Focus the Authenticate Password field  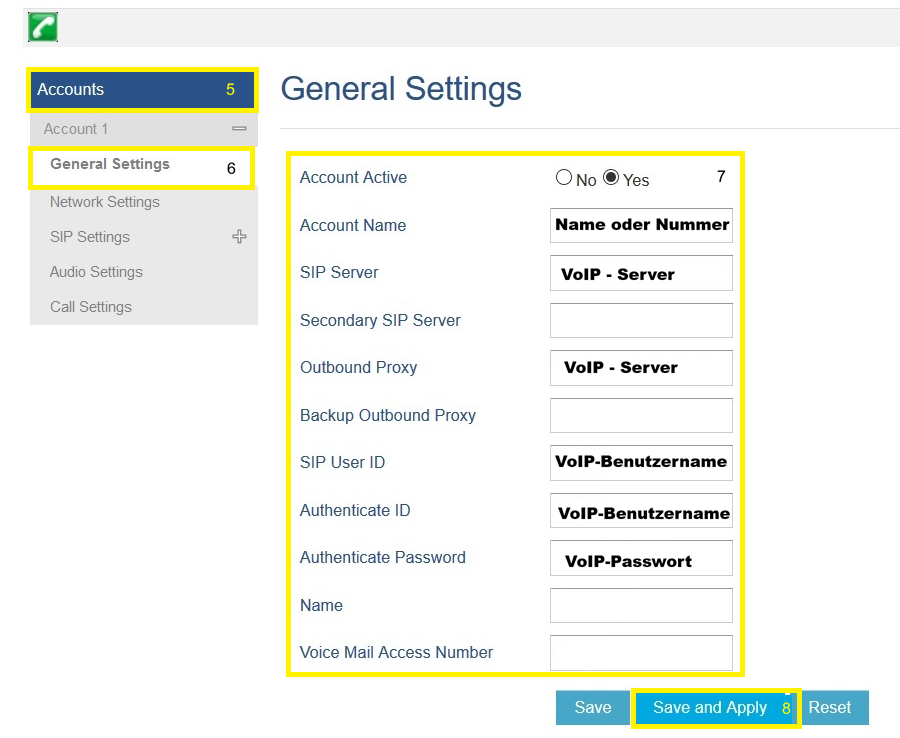pyautogui.click(x=641, y=558)
